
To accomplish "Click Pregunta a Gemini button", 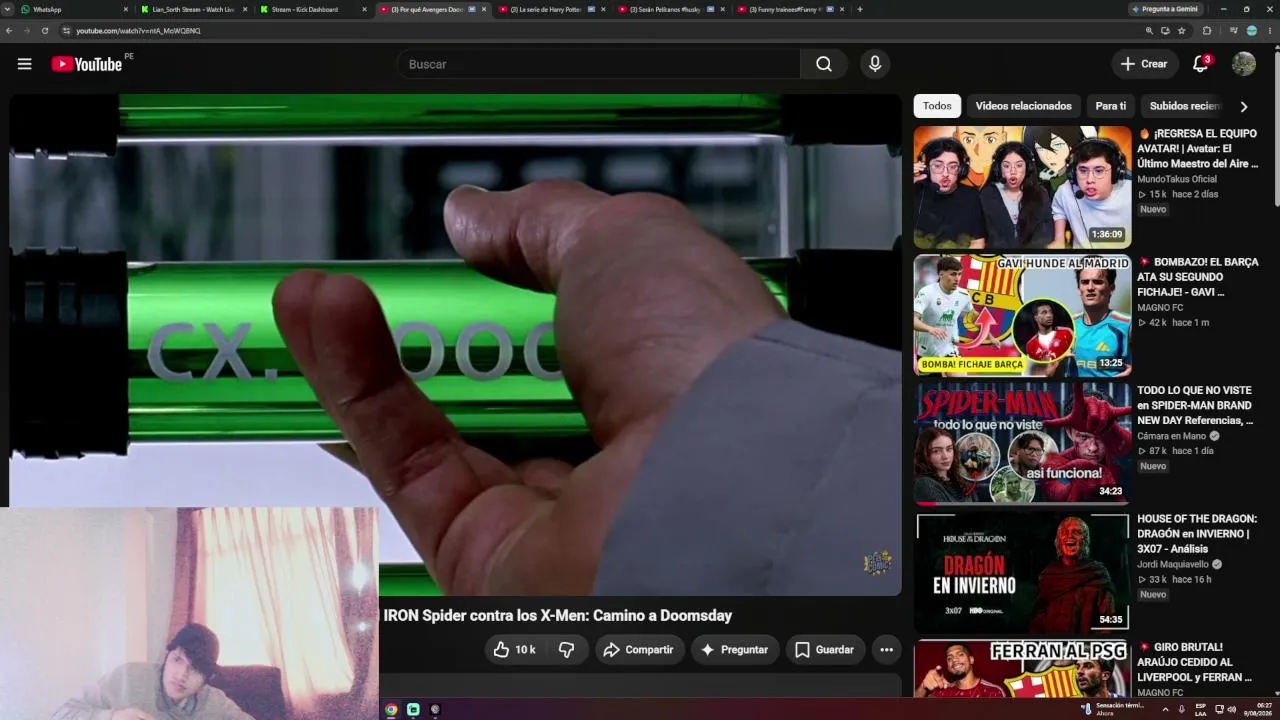I will click(x=1165, y=9).
